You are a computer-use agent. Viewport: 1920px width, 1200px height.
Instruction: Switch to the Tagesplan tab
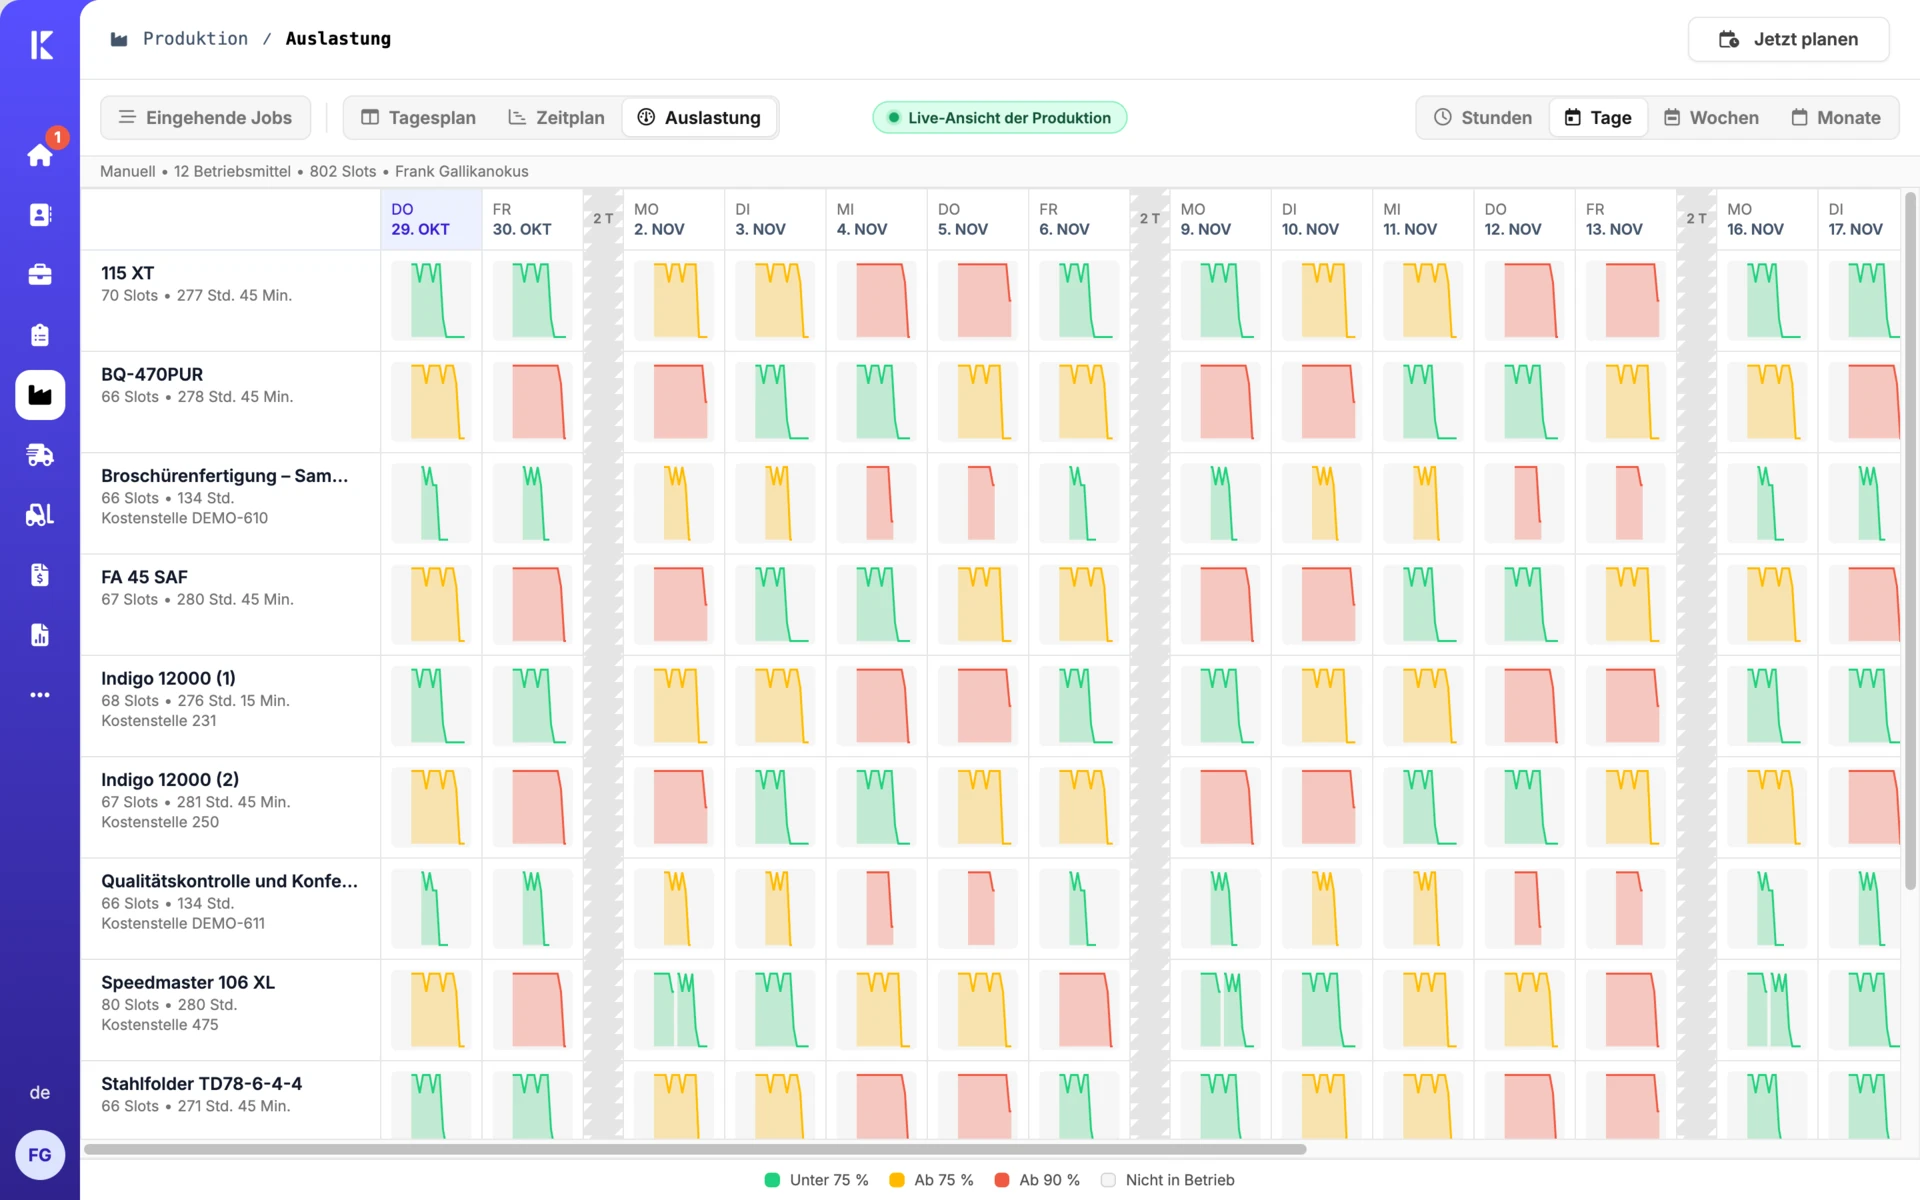(418, 118)
